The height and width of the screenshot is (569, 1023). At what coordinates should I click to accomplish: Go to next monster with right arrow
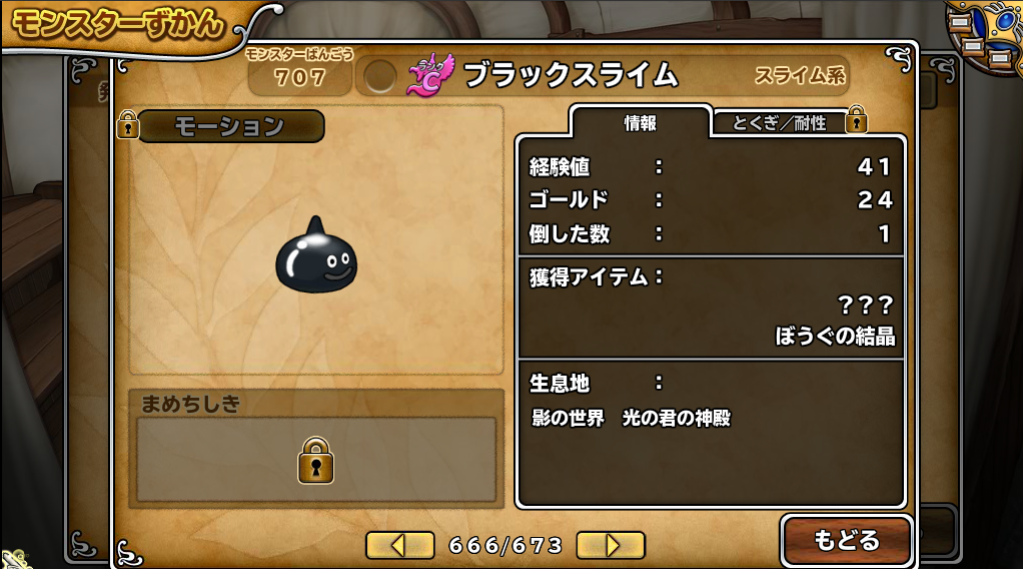[x=611, y=545]
